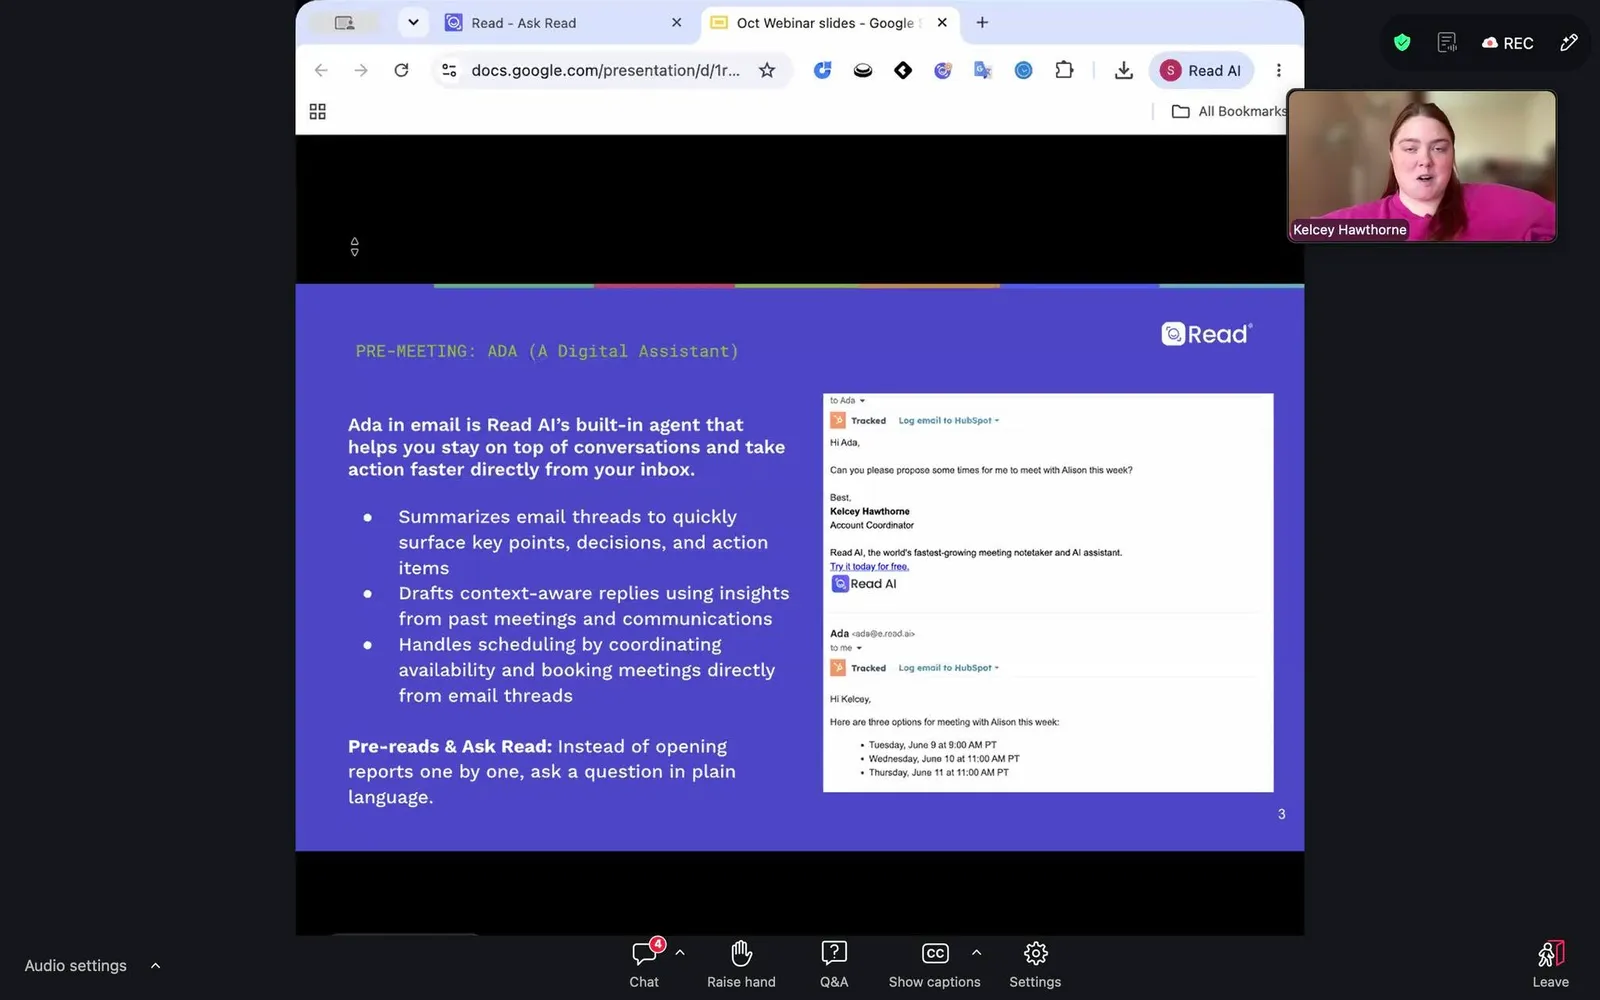Go forward in the browser
The height and width of the screenshot is (1000, 1600).
coord(361,70)
